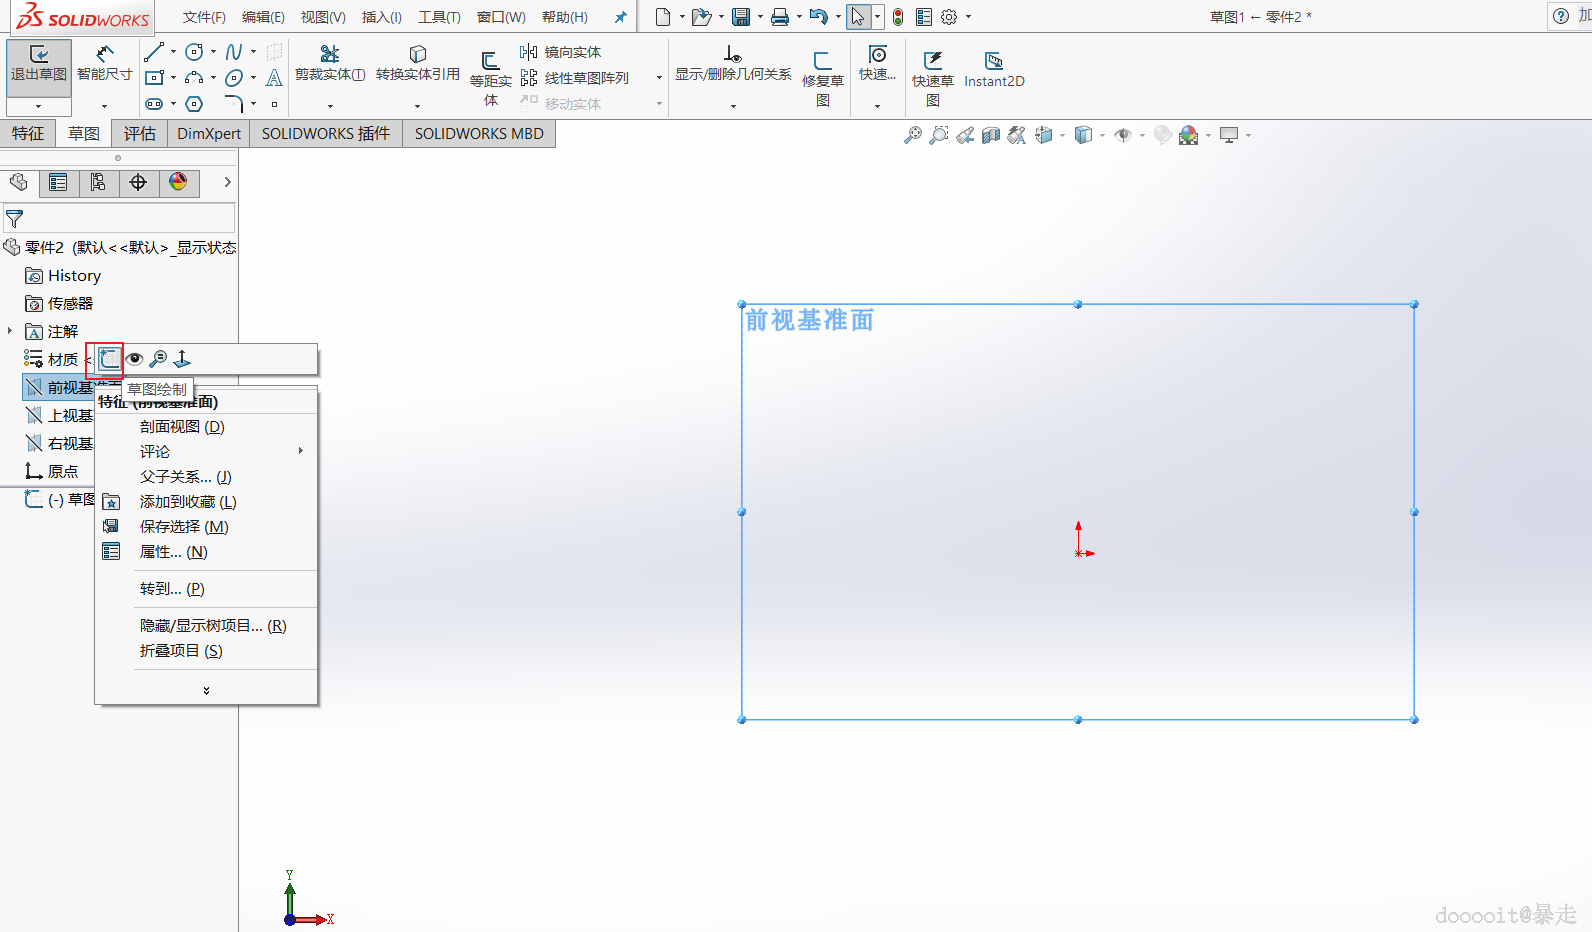Switch to the SOLIDWORKS MBD tab
Viewport: 1592px width, 932px height.
click(479, 133)
